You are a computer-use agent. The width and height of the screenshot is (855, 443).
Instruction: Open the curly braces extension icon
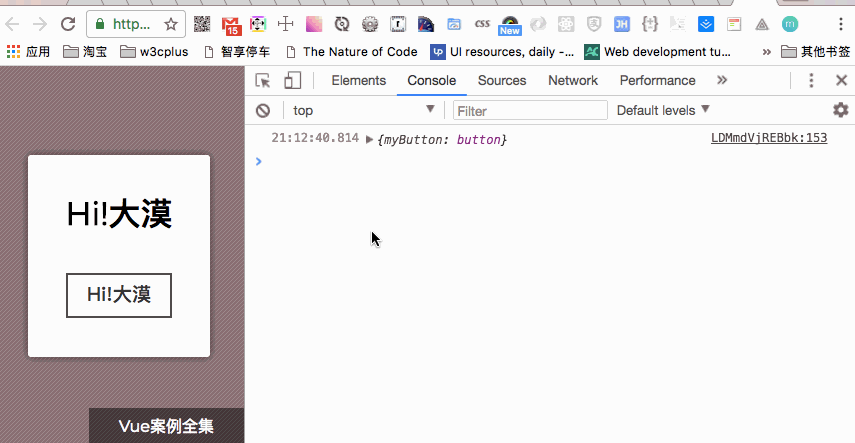[650, 24]
